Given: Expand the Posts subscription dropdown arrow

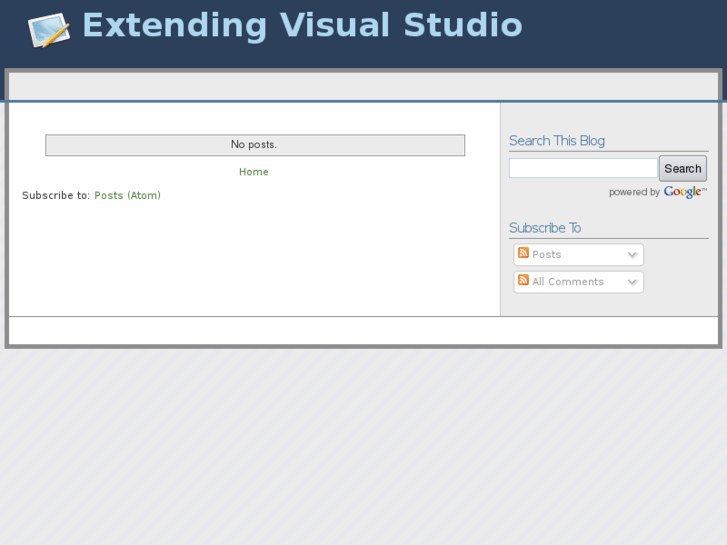Looking at the screenshot, I should [632, 255].
